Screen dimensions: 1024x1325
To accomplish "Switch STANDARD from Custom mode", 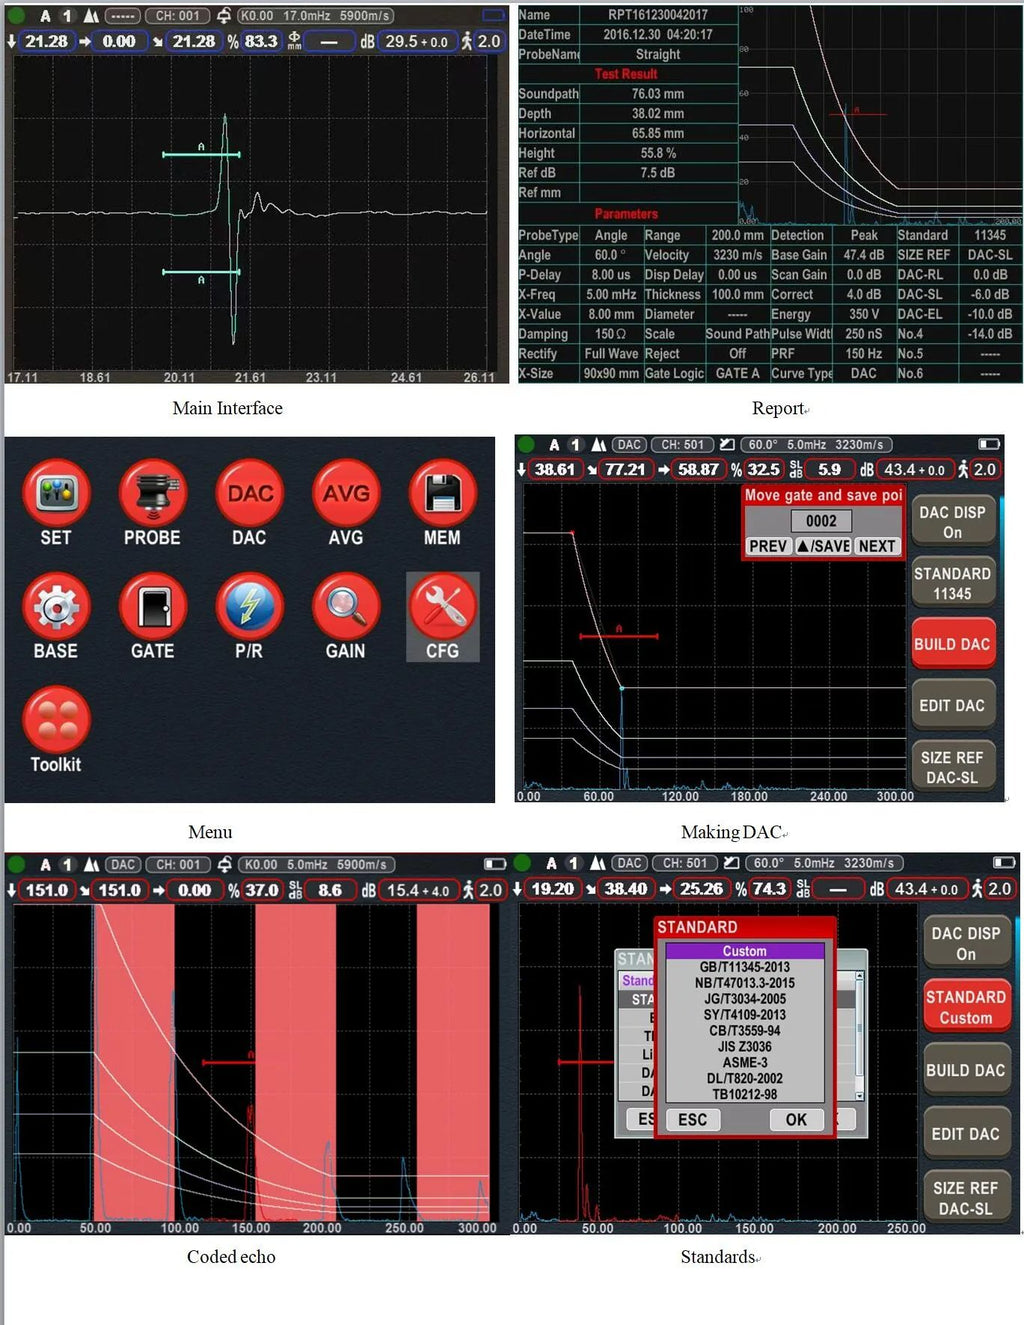I will click(x=966, y=1006).
